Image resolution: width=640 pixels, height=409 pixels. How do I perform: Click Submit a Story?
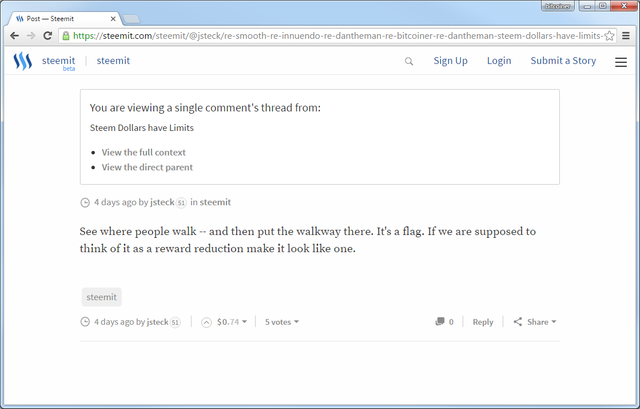[x=563, y=61]
